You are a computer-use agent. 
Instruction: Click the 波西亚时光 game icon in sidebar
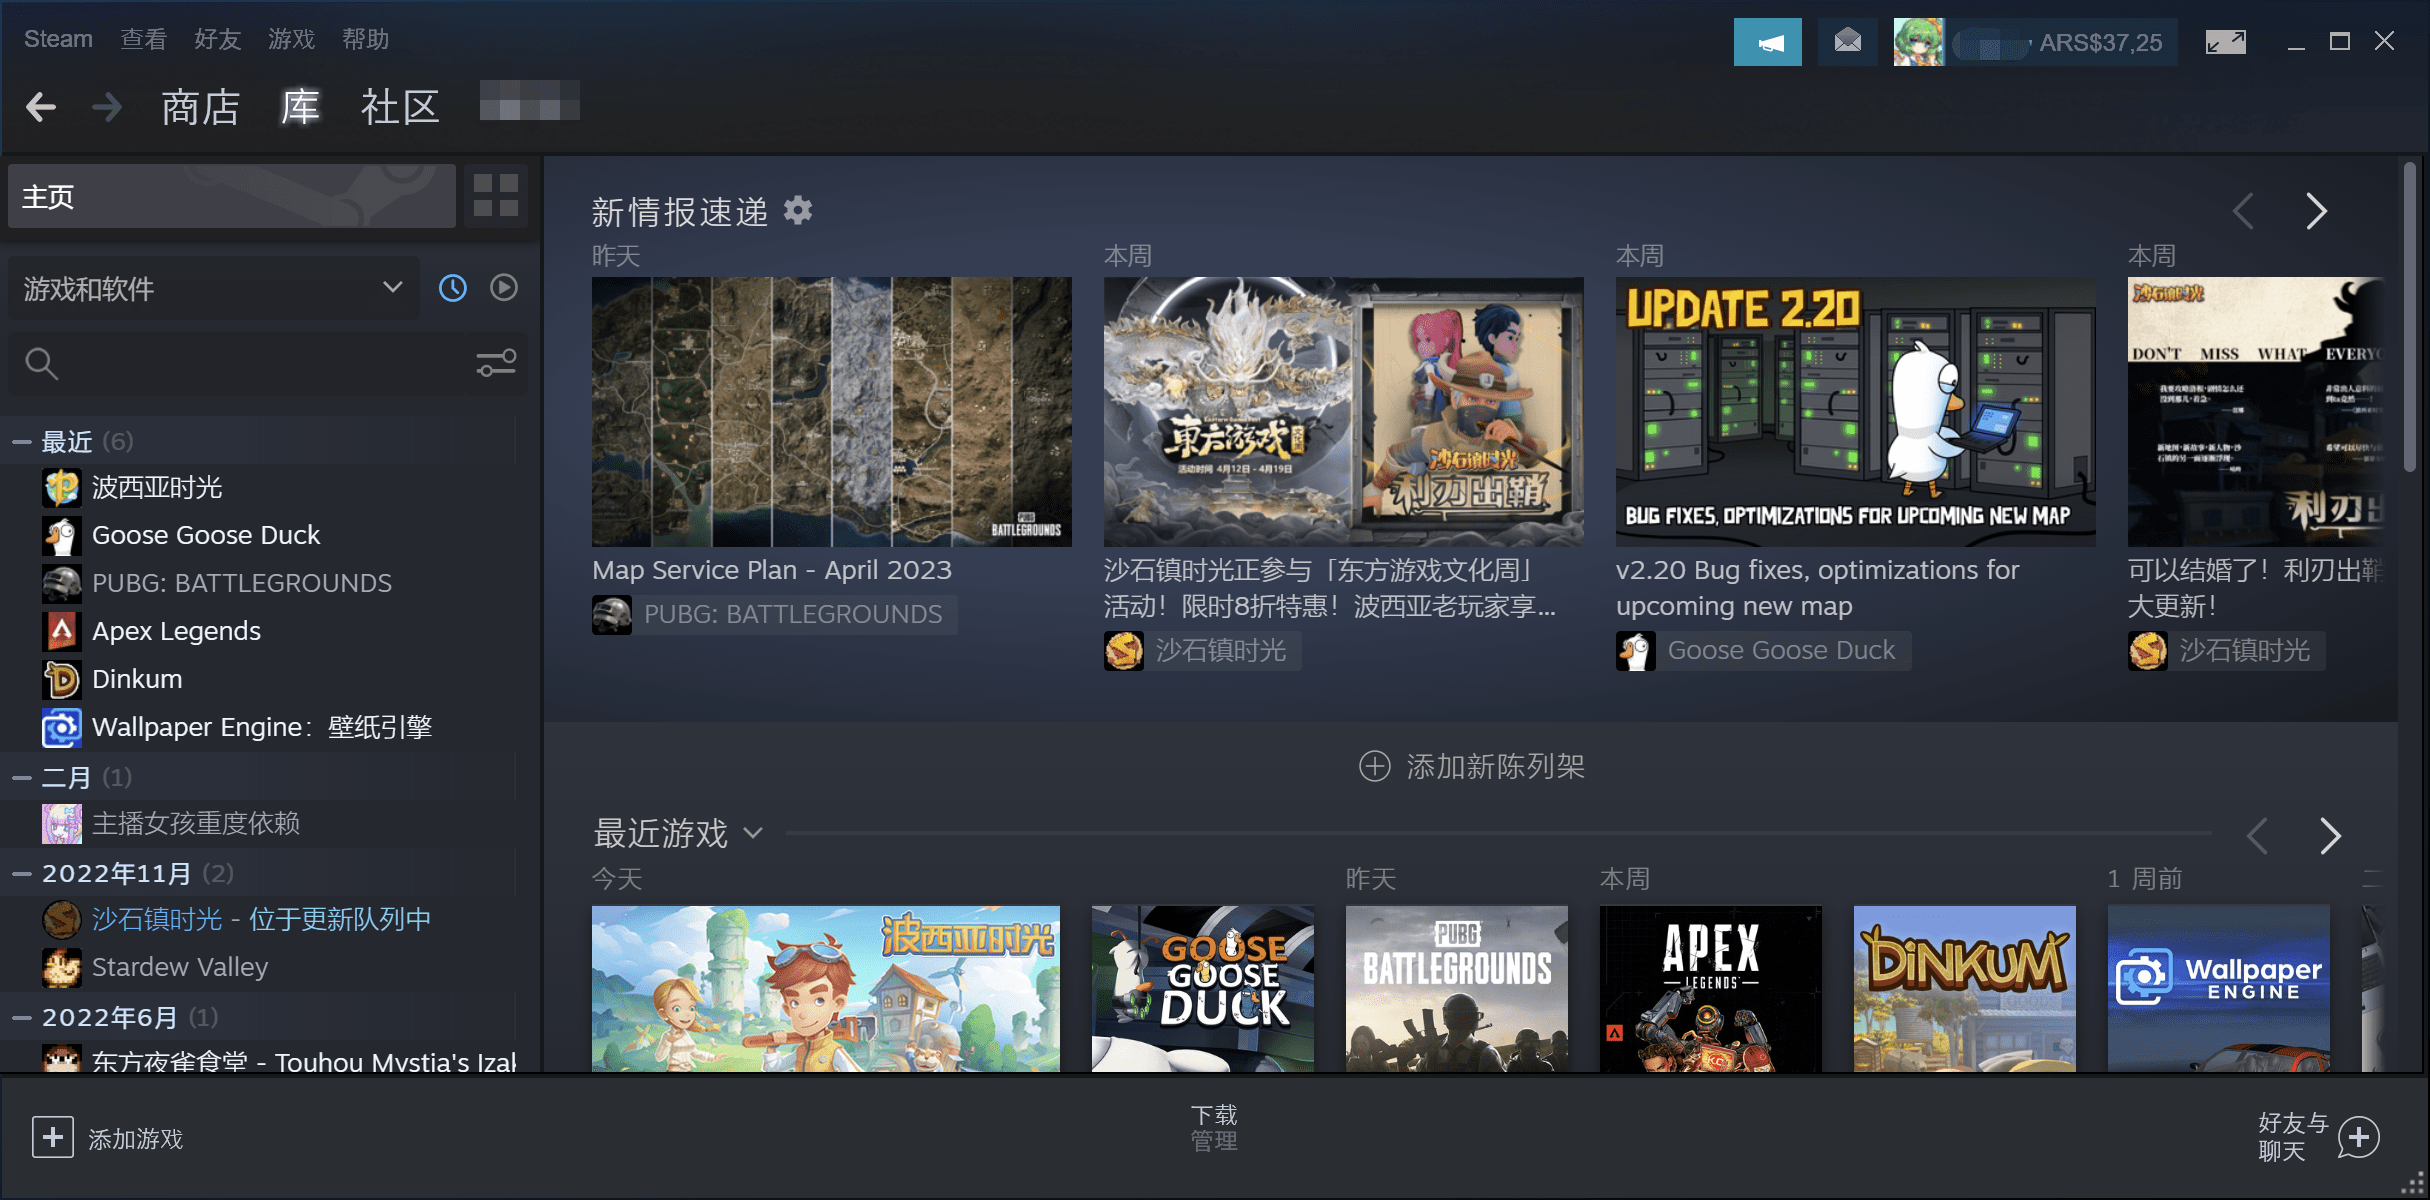tap(62, 487)
